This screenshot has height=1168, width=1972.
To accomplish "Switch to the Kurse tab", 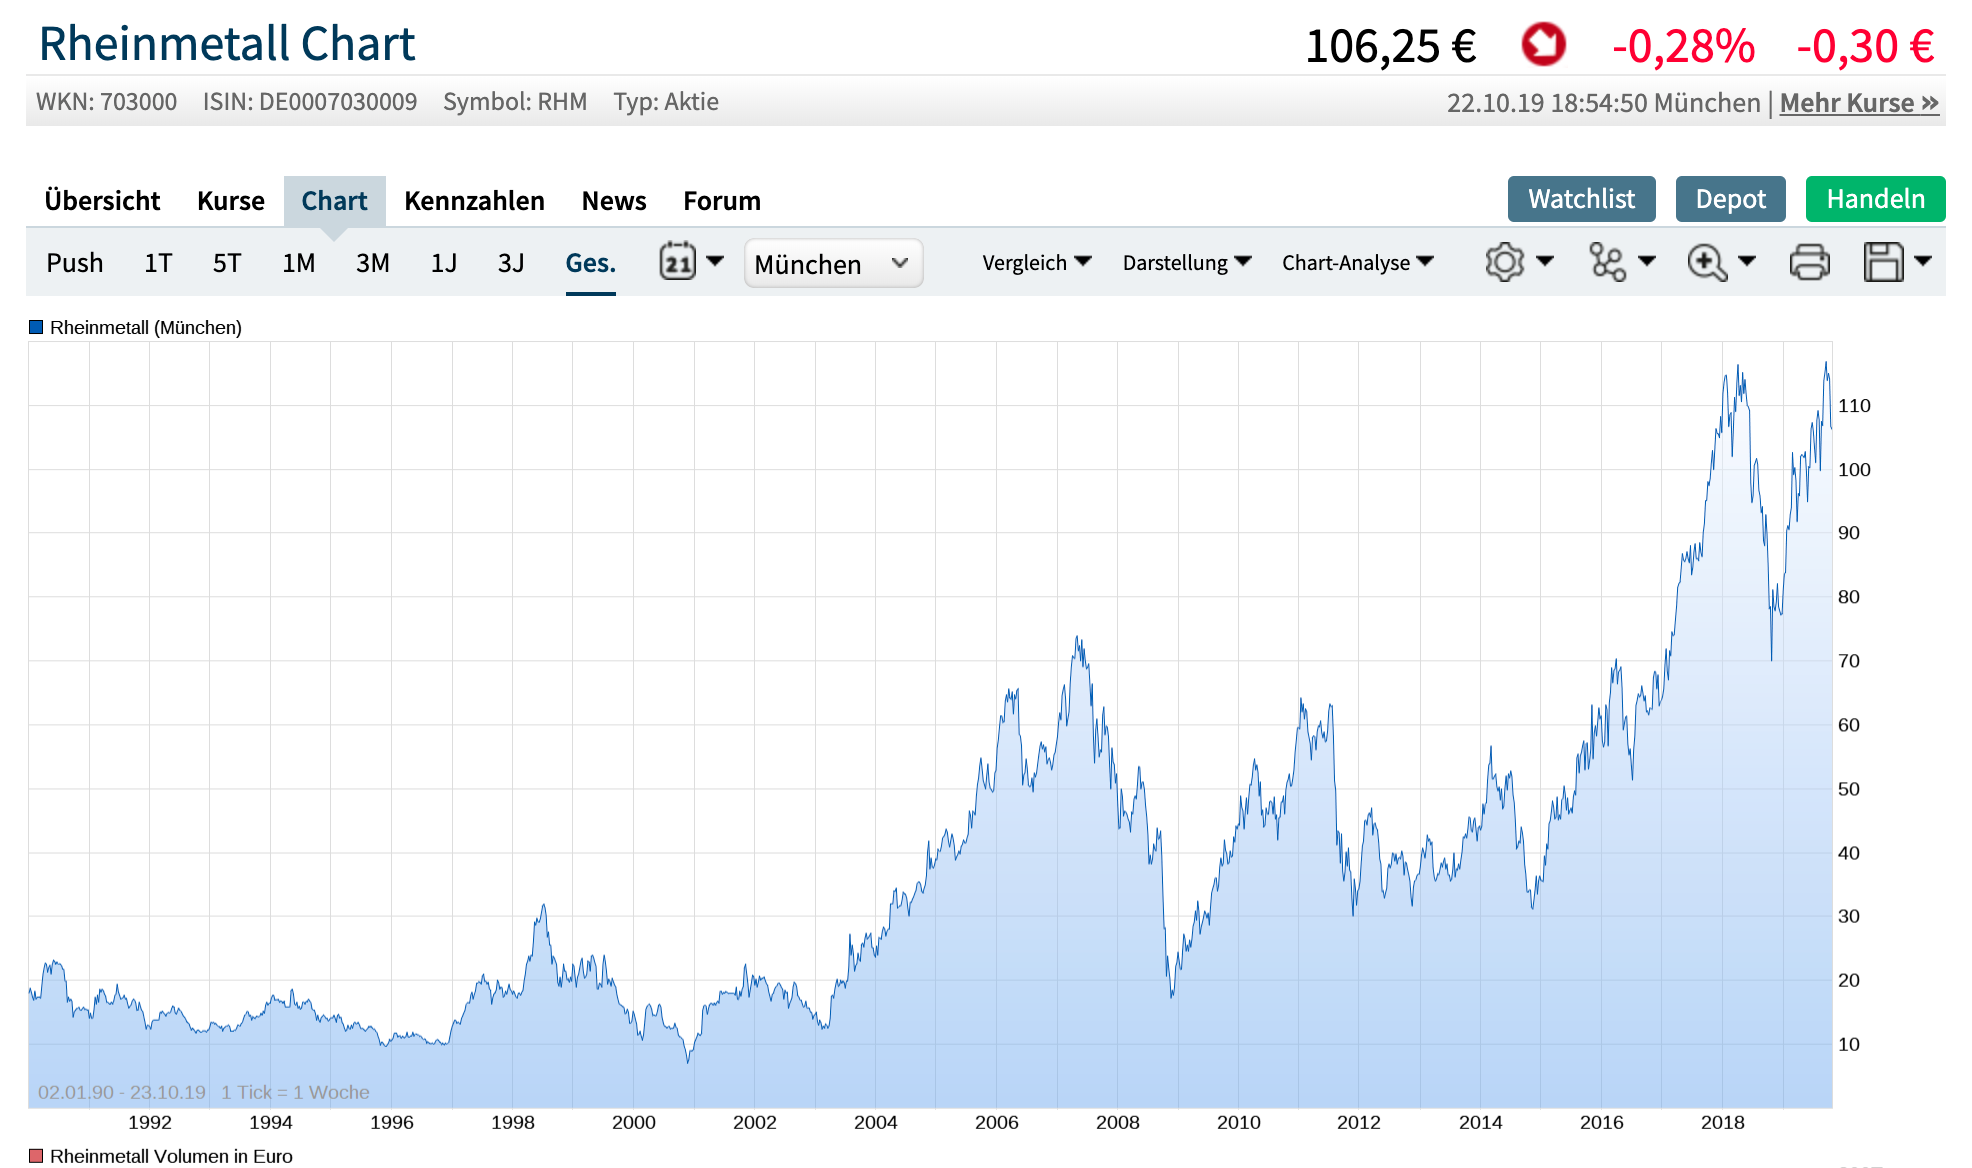I will [x=231, y=201].
